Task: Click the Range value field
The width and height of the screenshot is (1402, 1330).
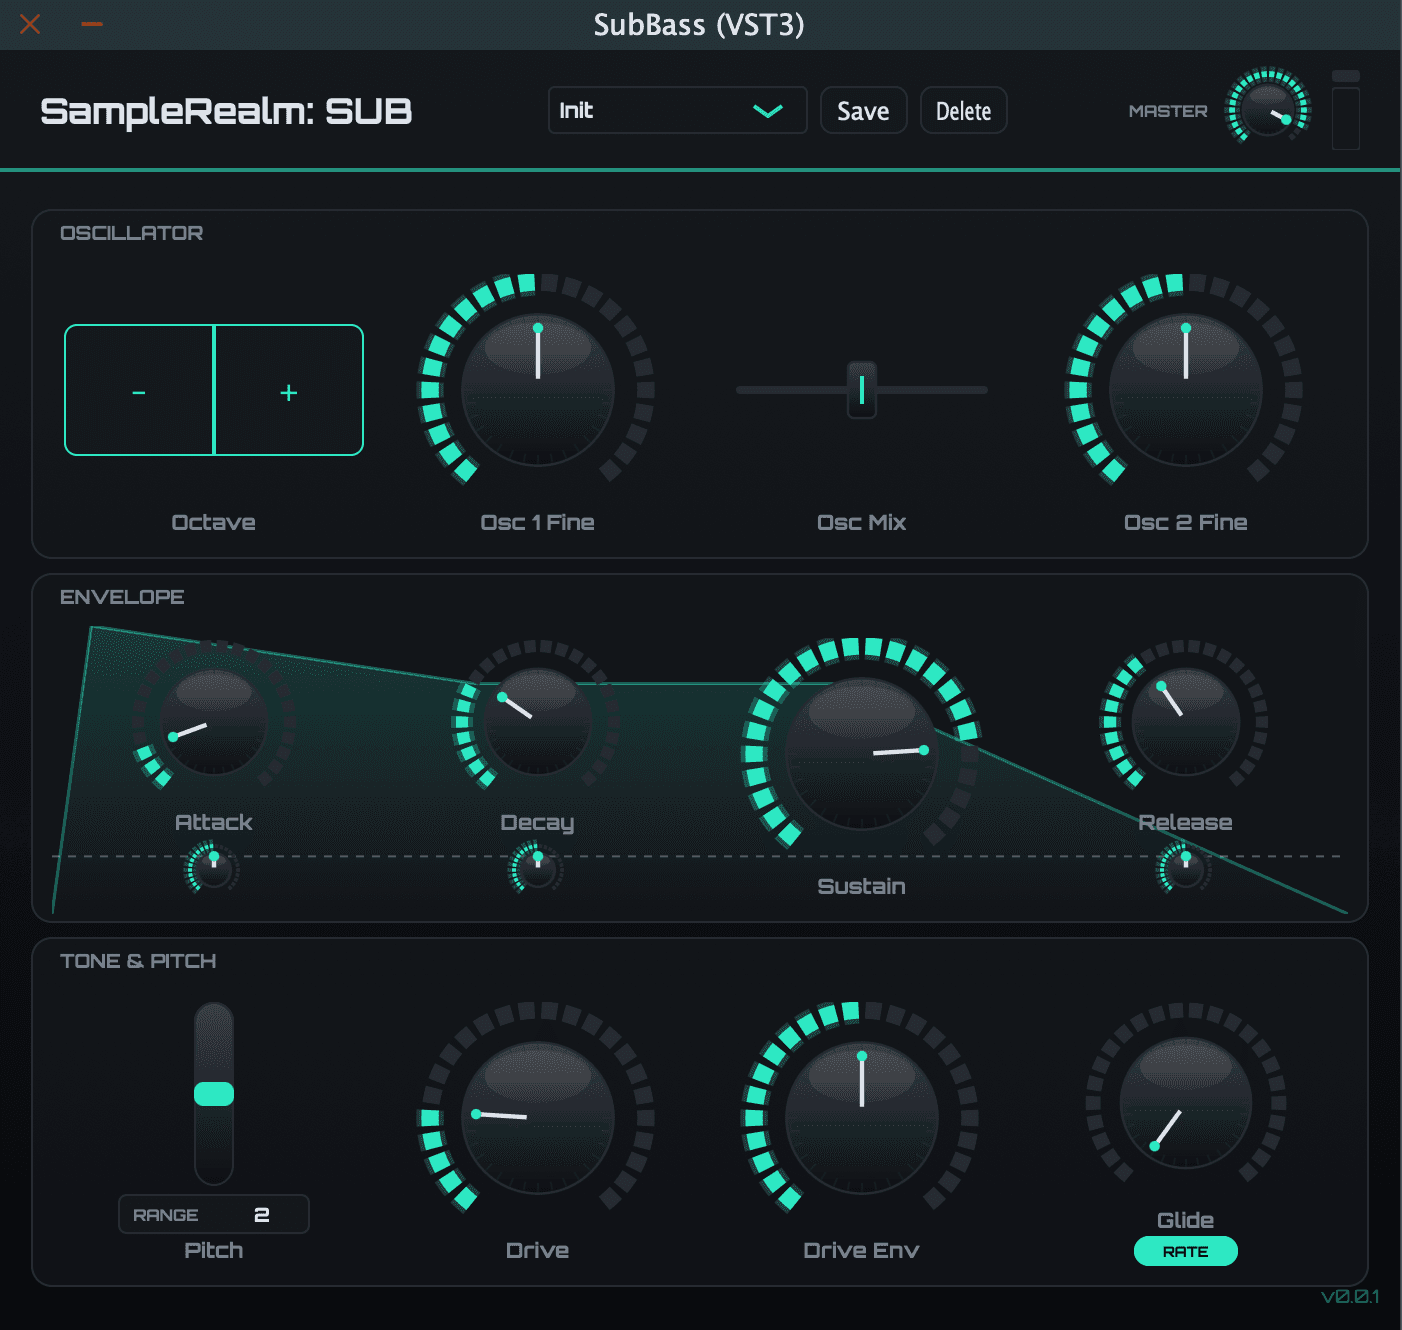Action: (x=214, y=1214)
